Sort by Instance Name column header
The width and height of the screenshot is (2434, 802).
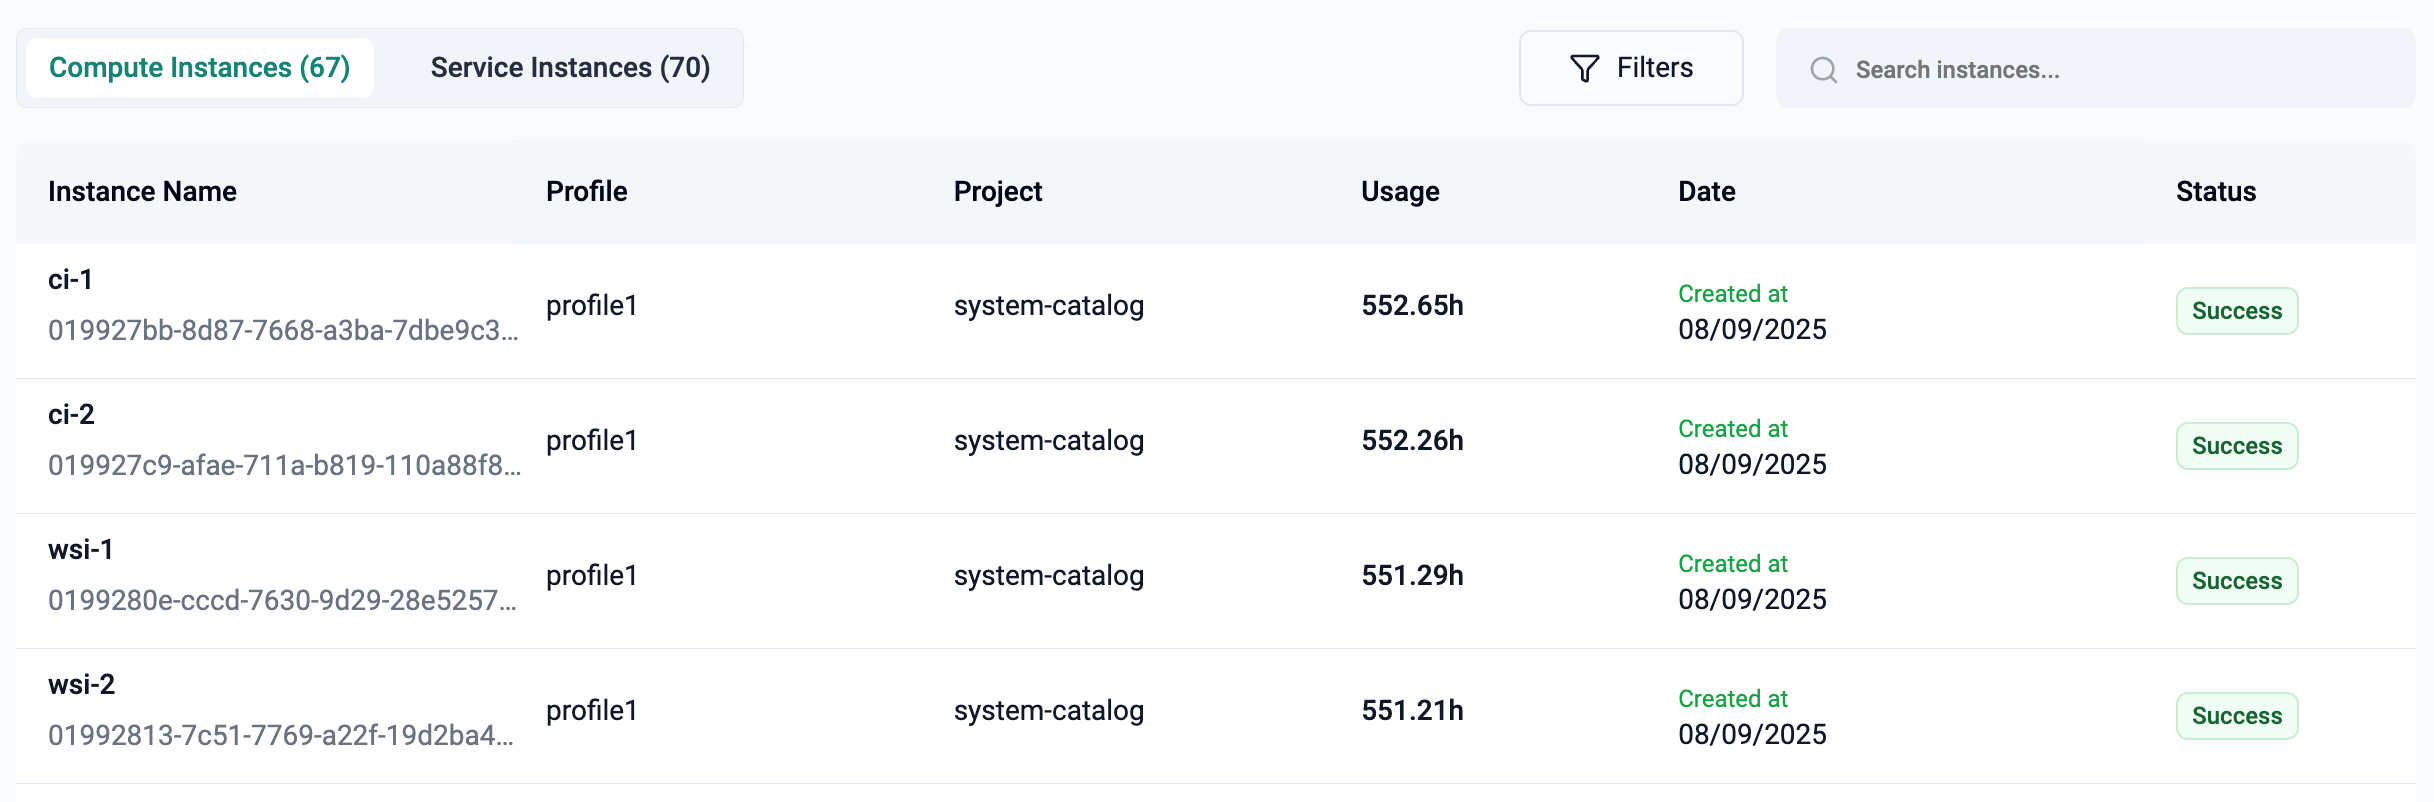point(142,192)
